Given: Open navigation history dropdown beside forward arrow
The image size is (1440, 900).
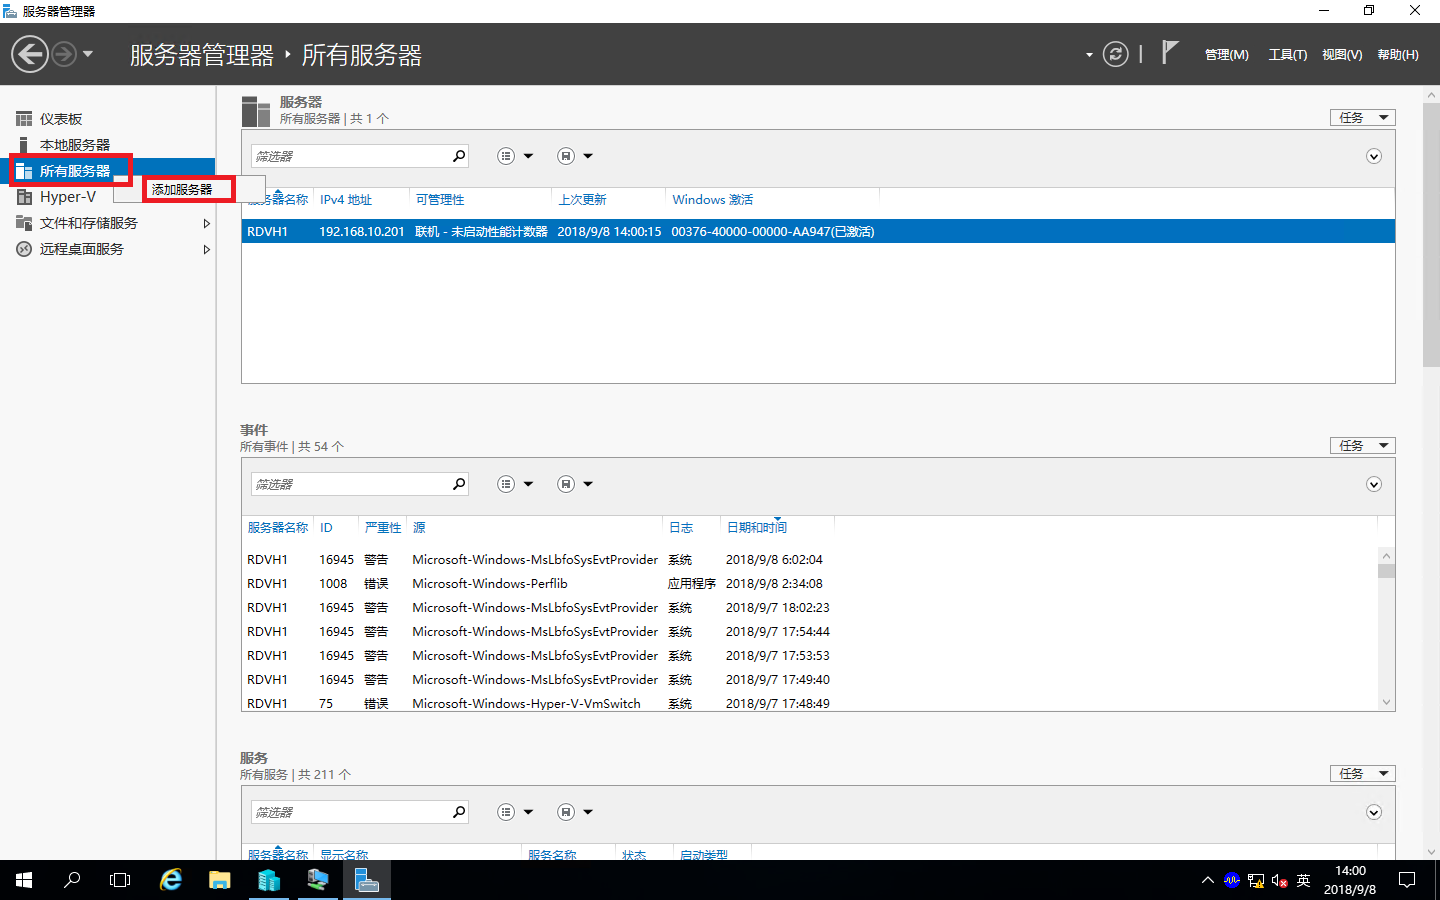Looking at the screenshot, I should click(88, 54).
